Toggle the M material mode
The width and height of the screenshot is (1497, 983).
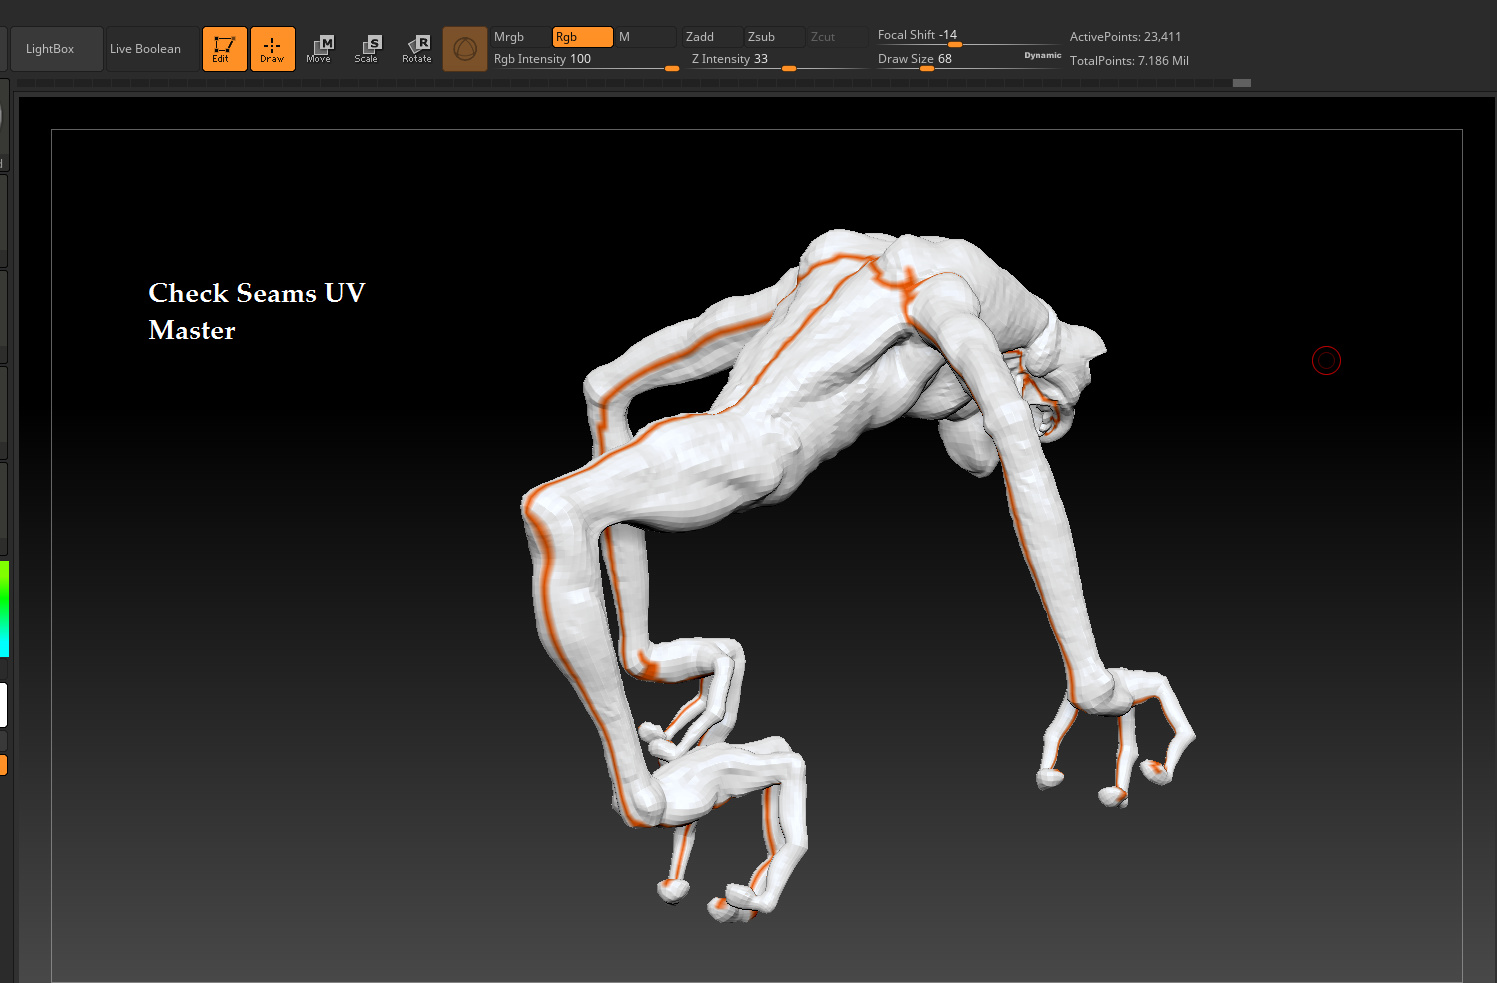coord(646,37)
